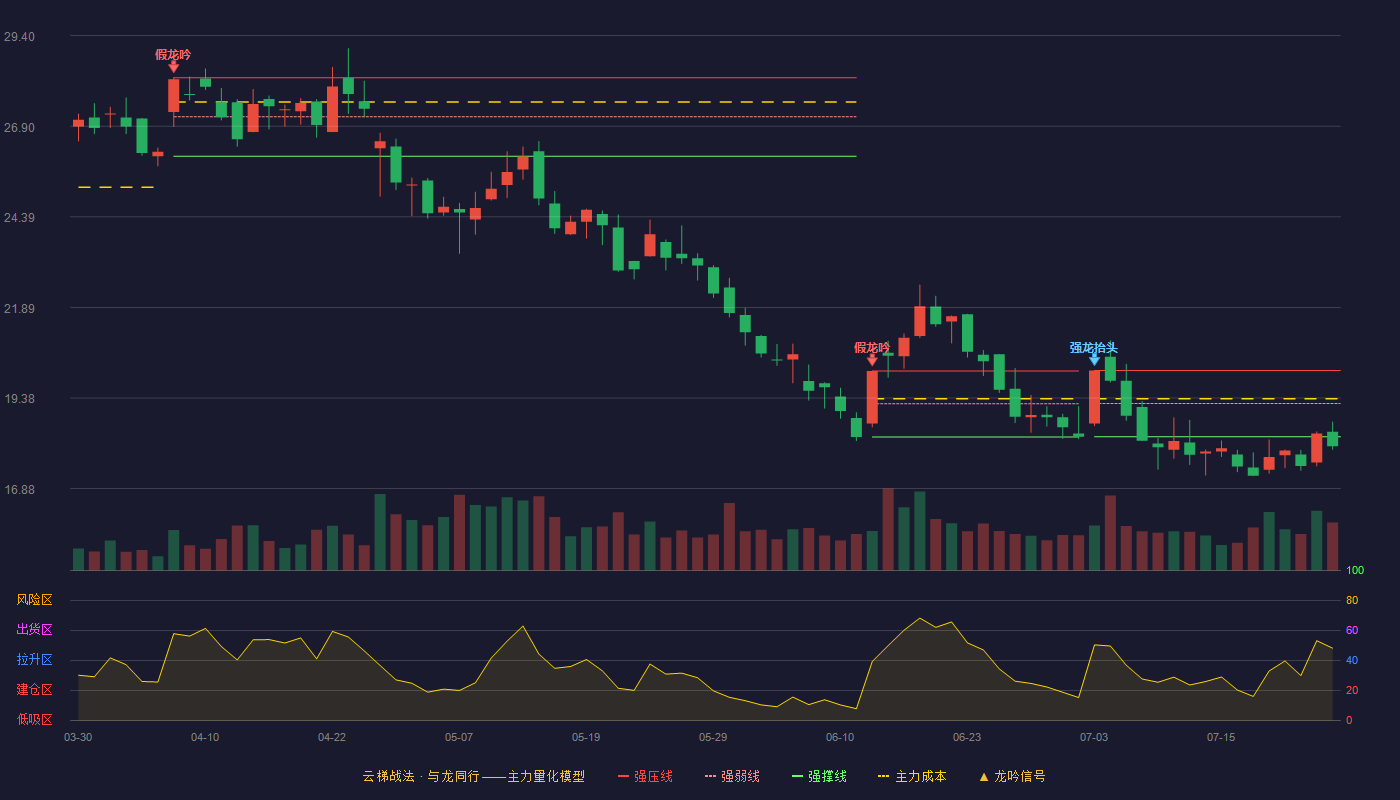Image resolution: width=1400 pixels, height=800 pixels.
Task: Click the 16.88 price axis label
Action: [19, 489]
